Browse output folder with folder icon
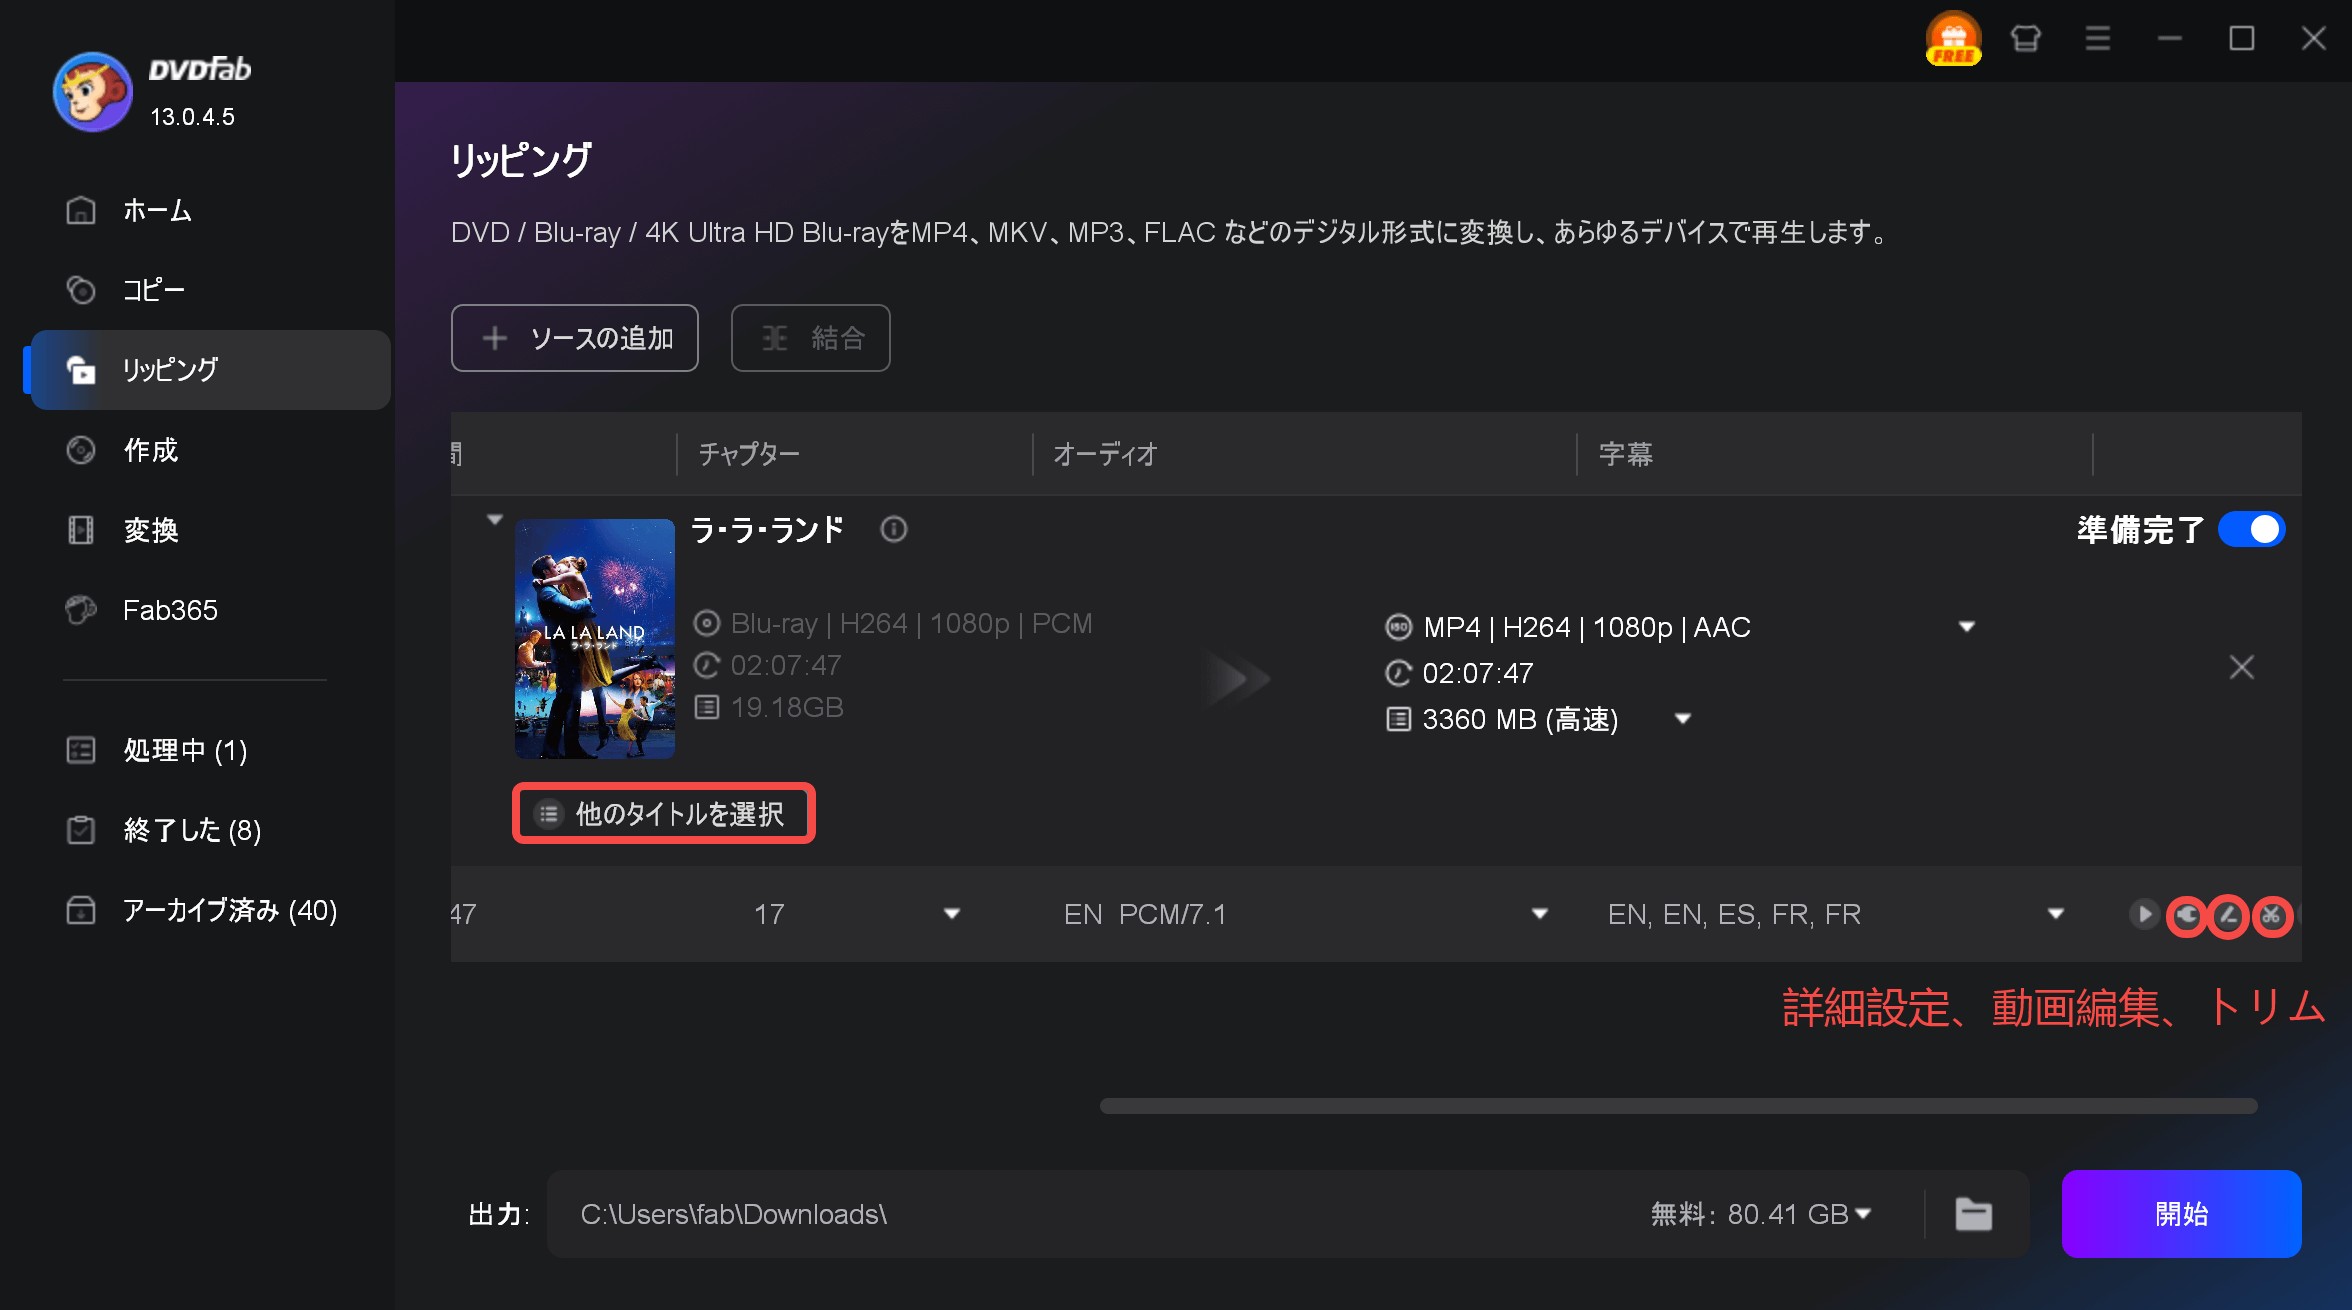2352x1310 pixels. tap(1973, 1214)
